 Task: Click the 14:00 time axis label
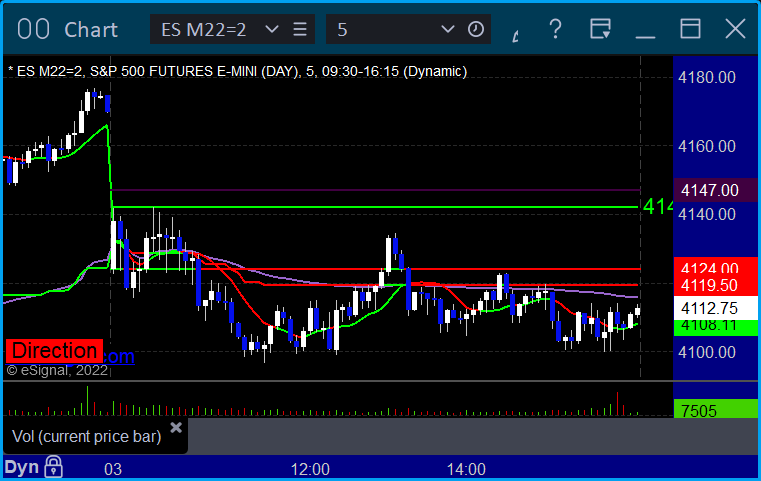pyautogui.click(x=466, y=469)
